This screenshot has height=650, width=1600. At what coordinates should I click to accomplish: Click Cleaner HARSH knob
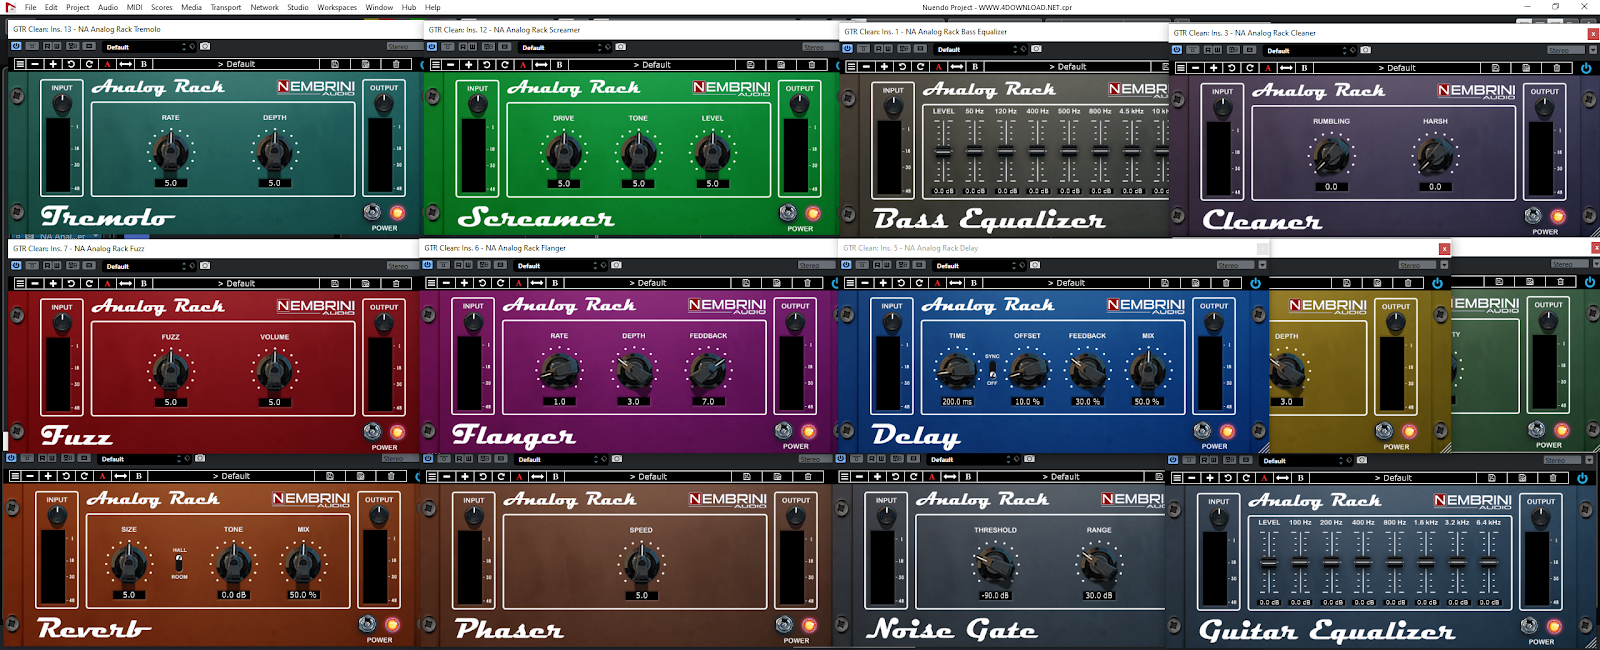point(1435,156)
